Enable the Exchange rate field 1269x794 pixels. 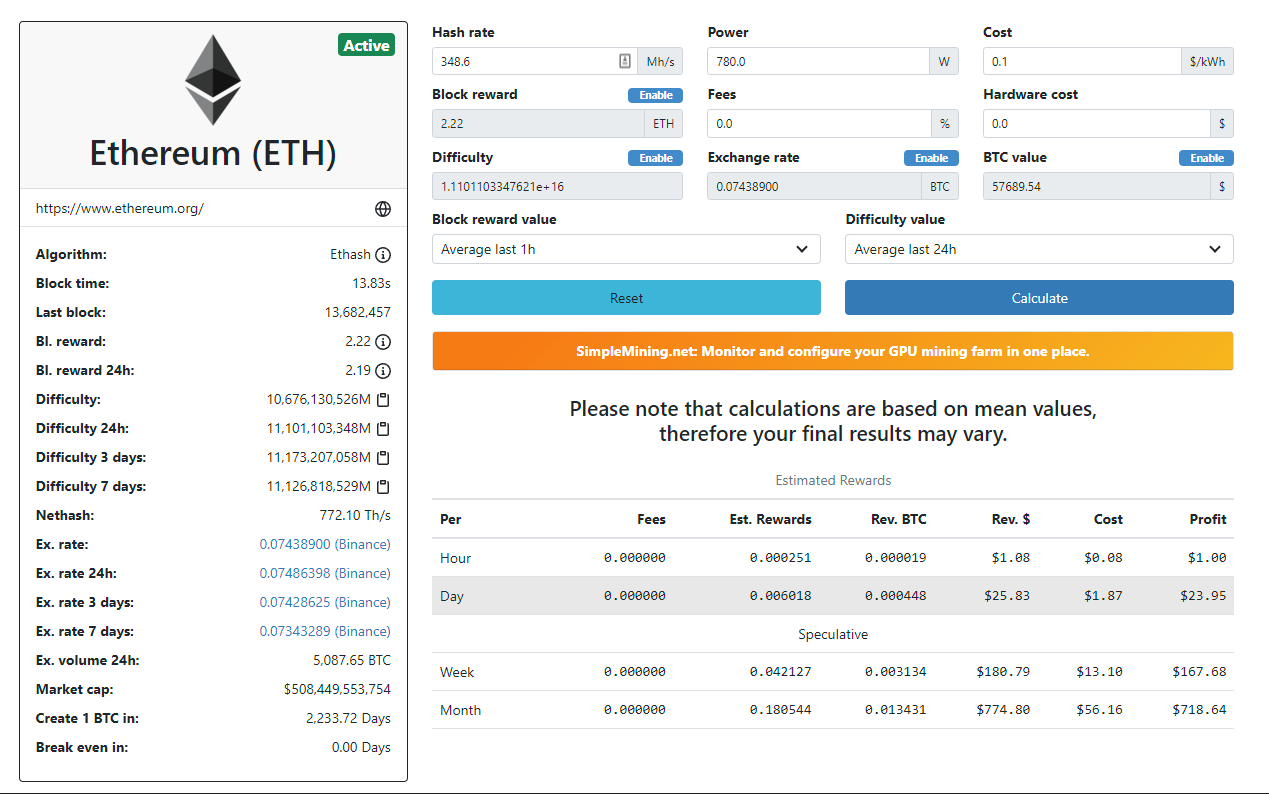[931, 158]
